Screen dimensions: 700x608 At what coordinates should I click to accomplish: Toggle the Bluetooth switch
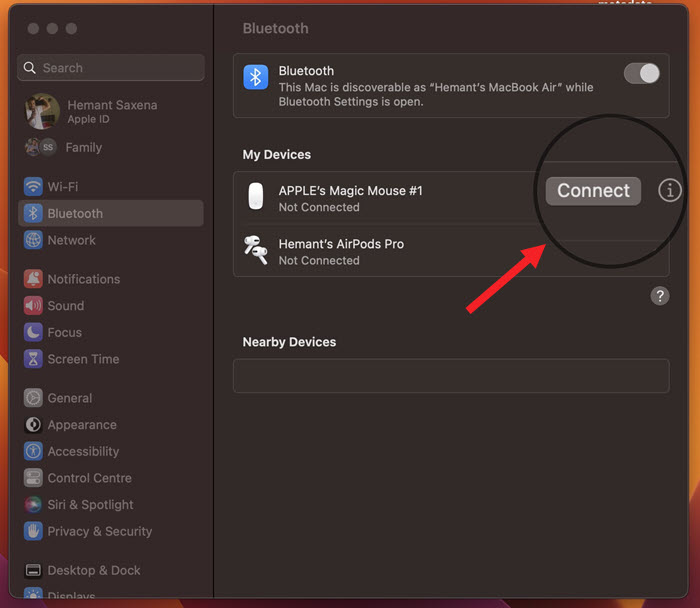tap(642, 73)
